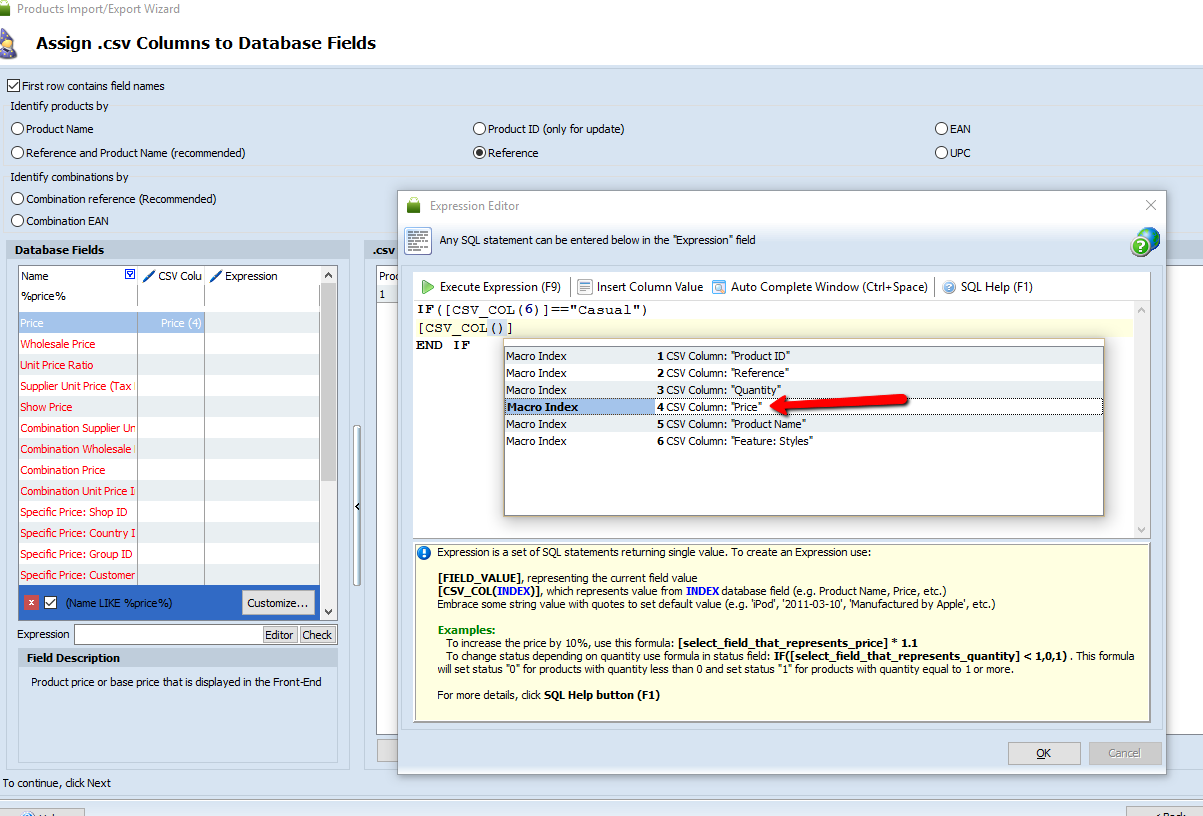The image size is (1203, 816).
Task: Click the Name column filter icon
Action: pos(129,275)
